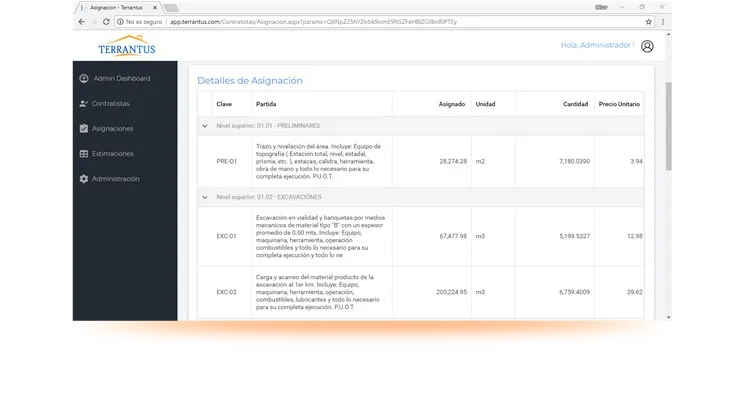743x404 pixels.
Task: Click unit price 12.98
Action: (x=635, y=236)
